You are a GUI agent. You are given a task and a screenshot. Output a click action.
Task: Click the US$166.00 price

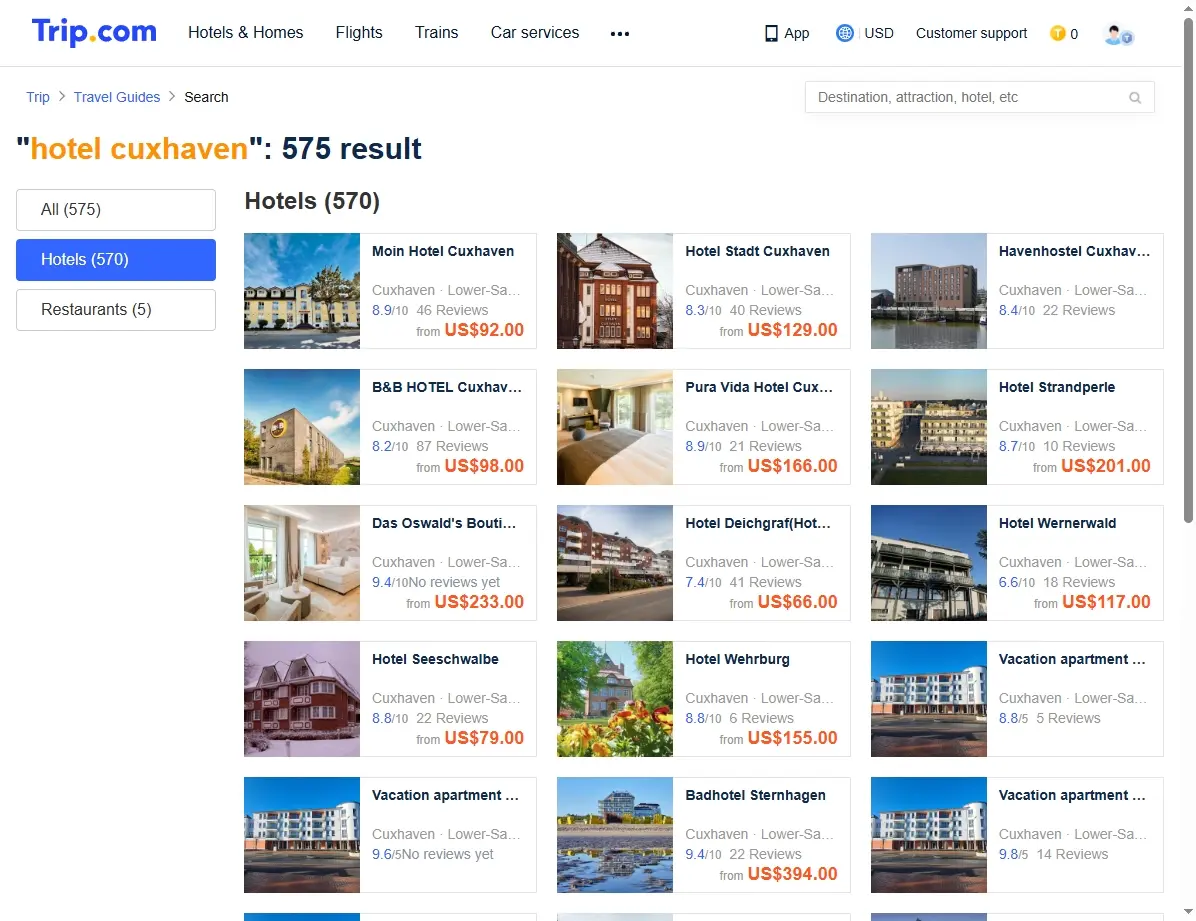(x=793, y=465)
